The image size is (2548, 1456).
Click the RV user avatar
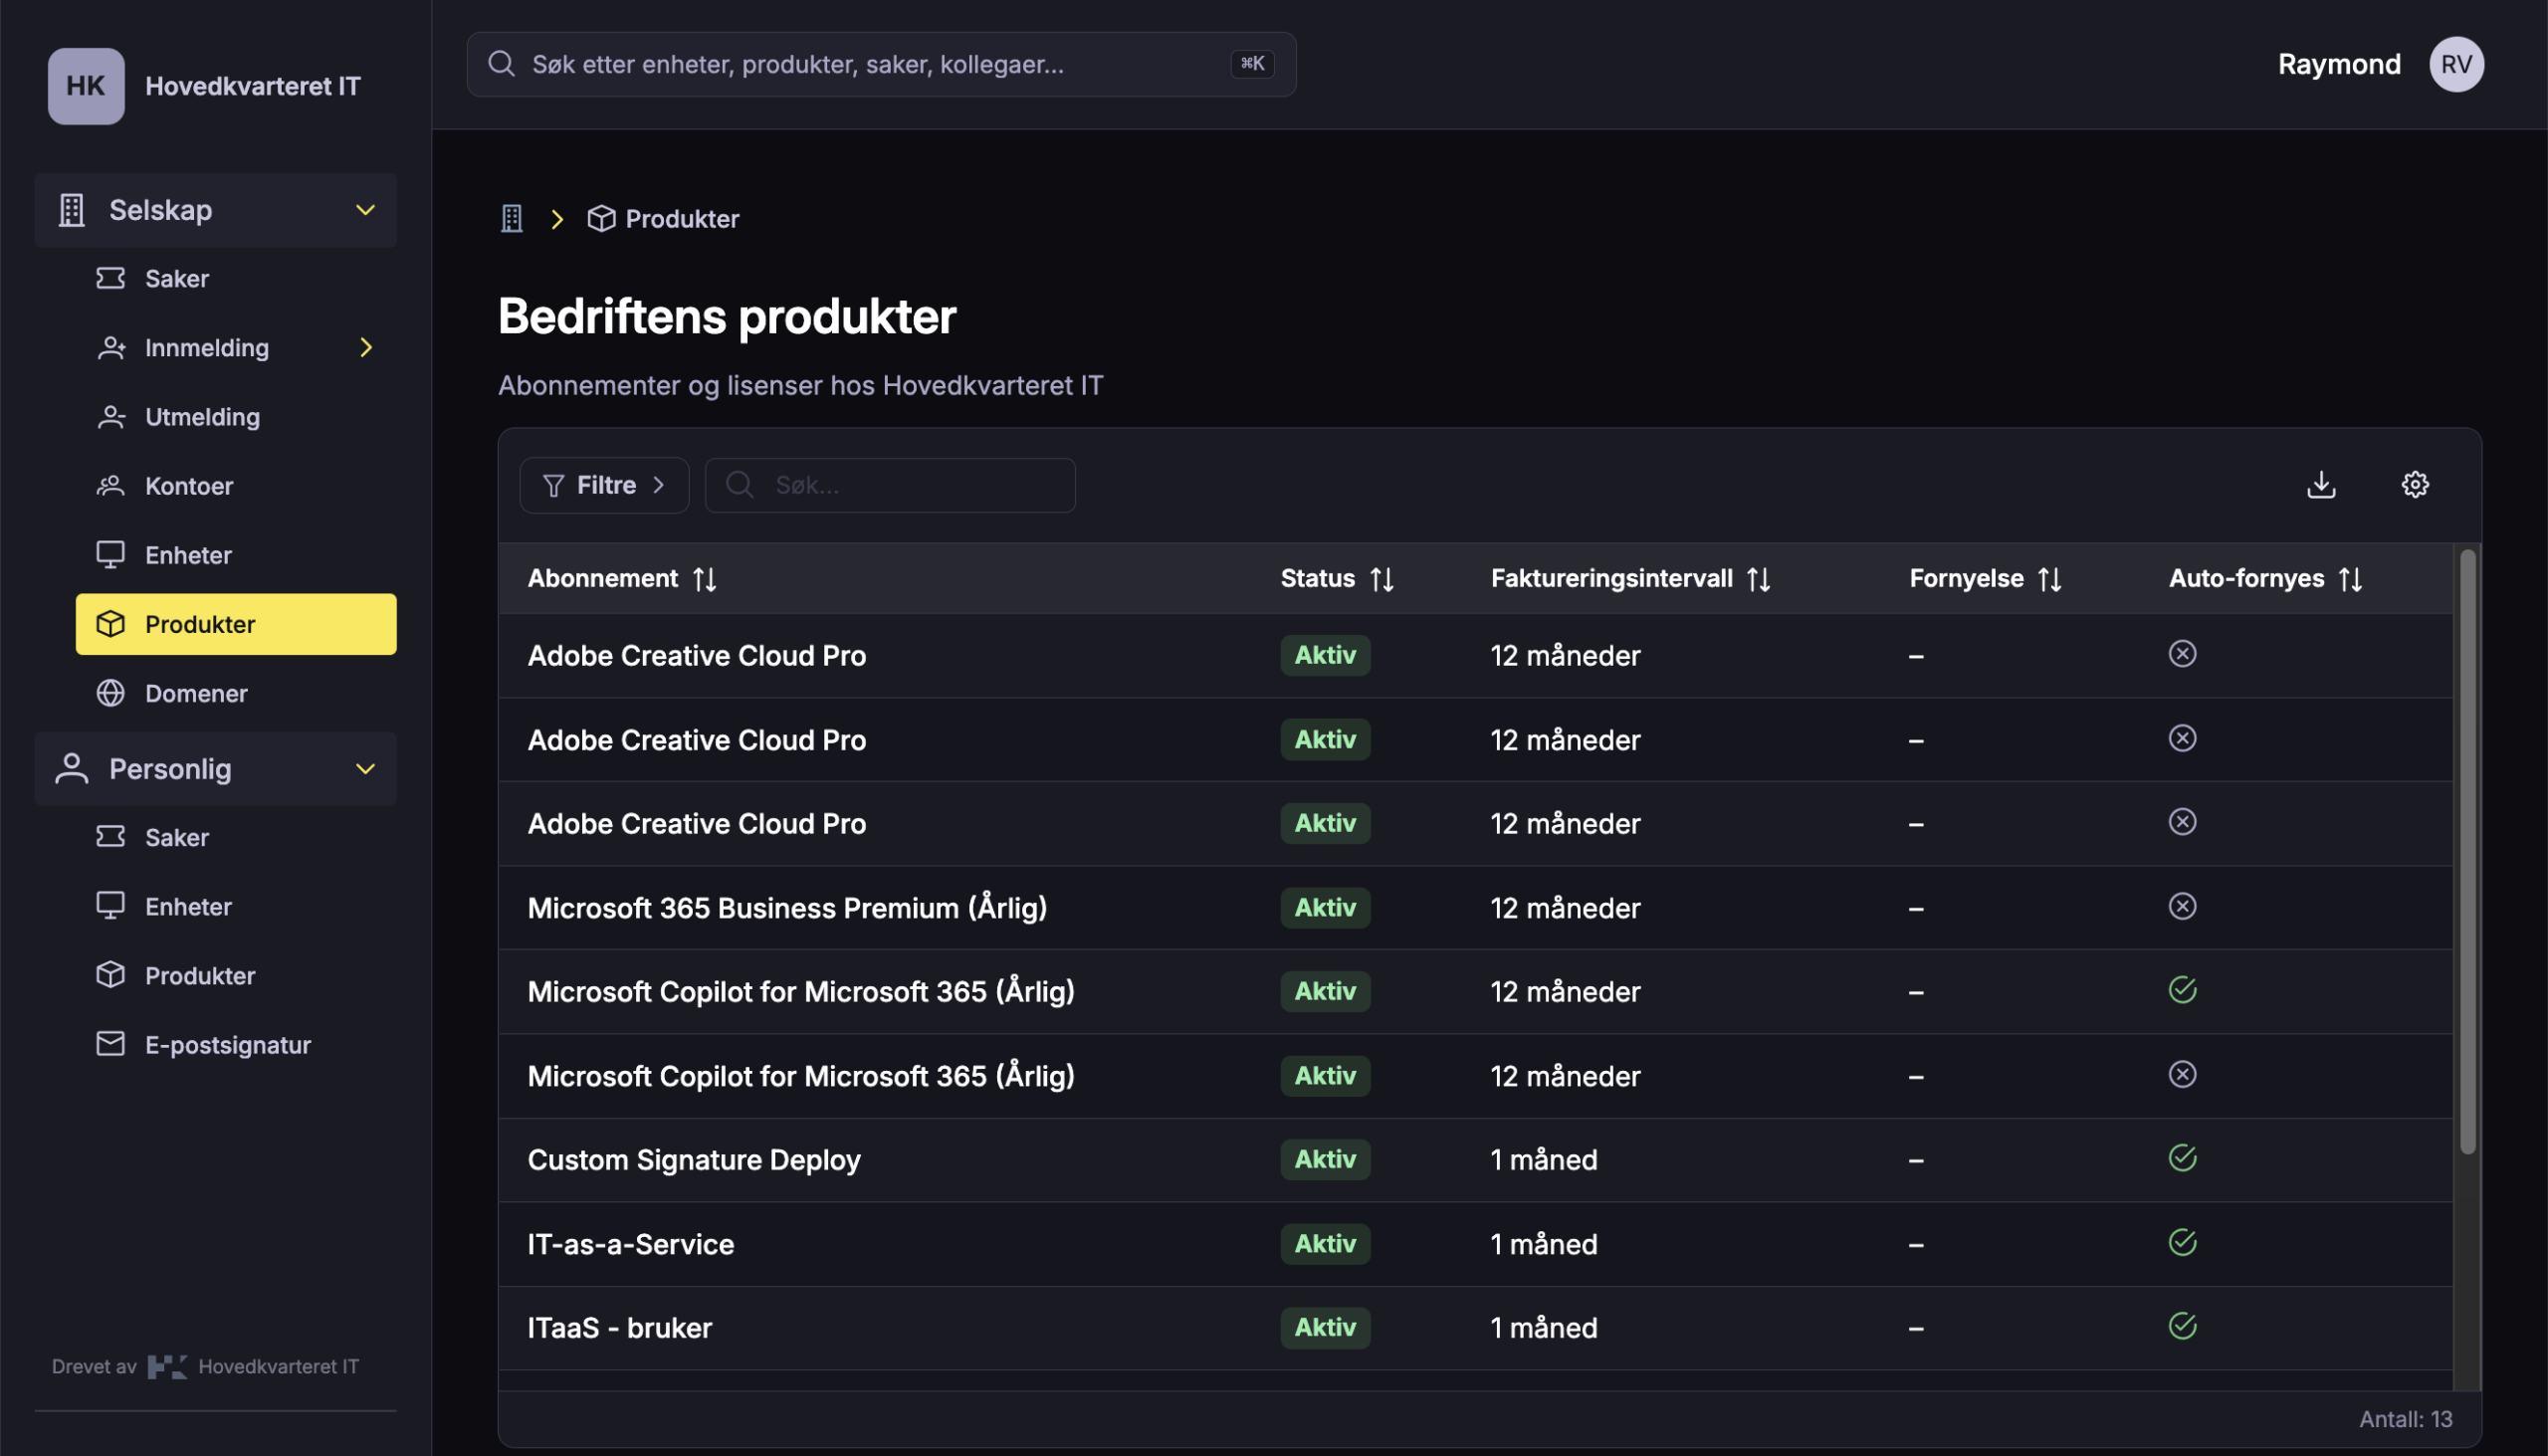click(2456, 64)
